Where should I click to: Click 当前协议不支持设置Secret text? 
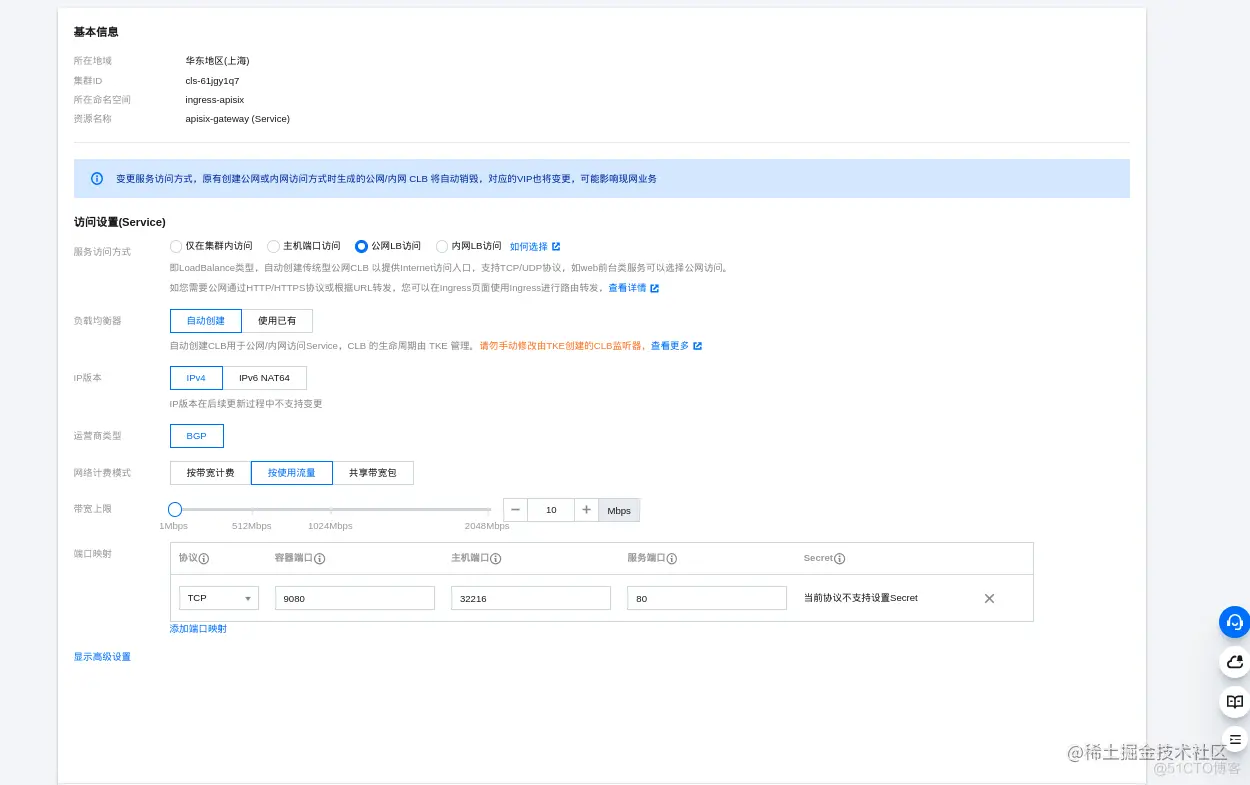[x=861, y=598]
